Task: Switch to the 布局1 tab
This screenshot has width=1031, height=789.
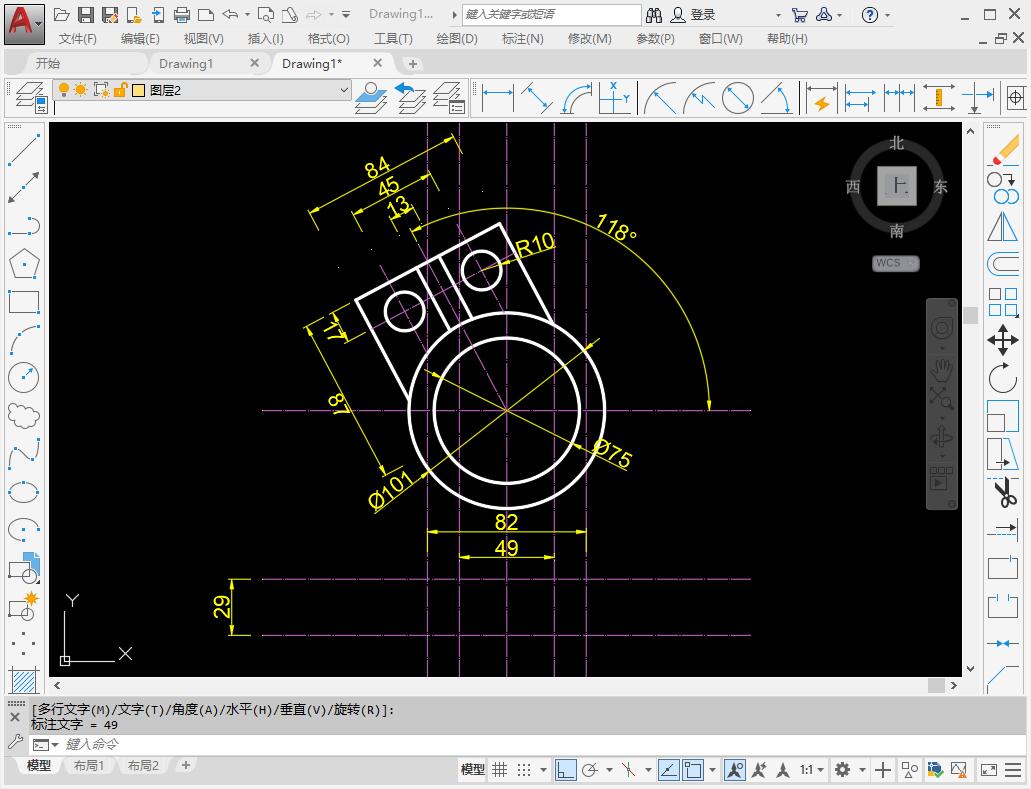Action: pos(89,765)
